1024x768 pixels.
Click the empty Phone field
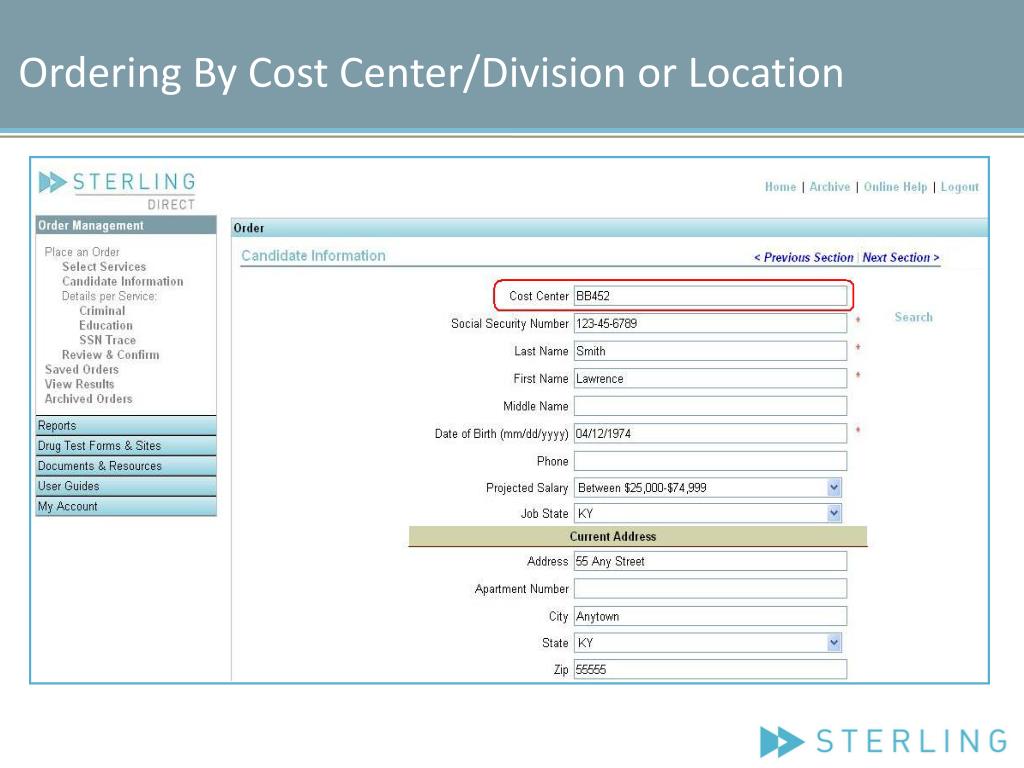(711, 461)
